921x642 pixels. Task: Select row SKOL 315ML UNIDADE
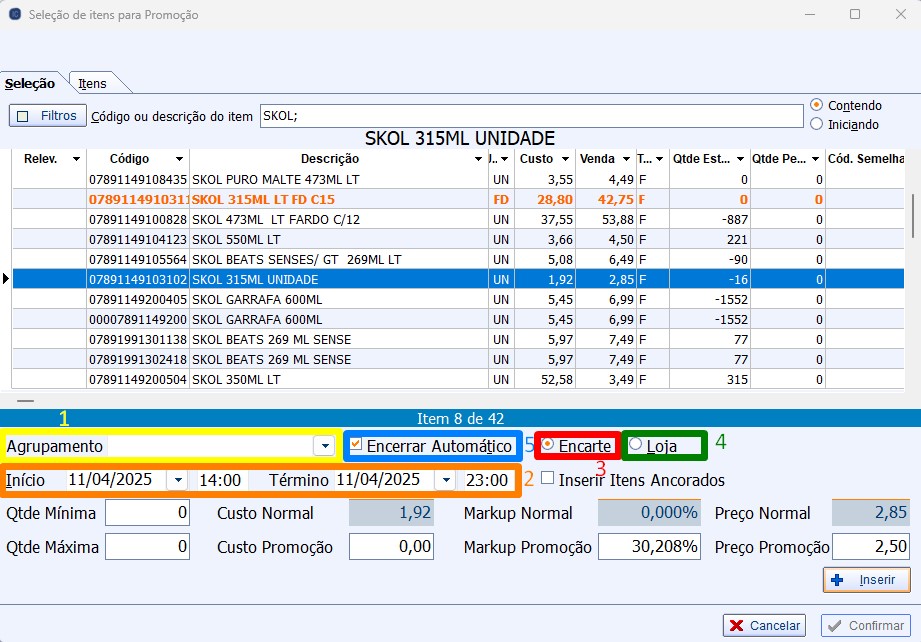[458, 279]
